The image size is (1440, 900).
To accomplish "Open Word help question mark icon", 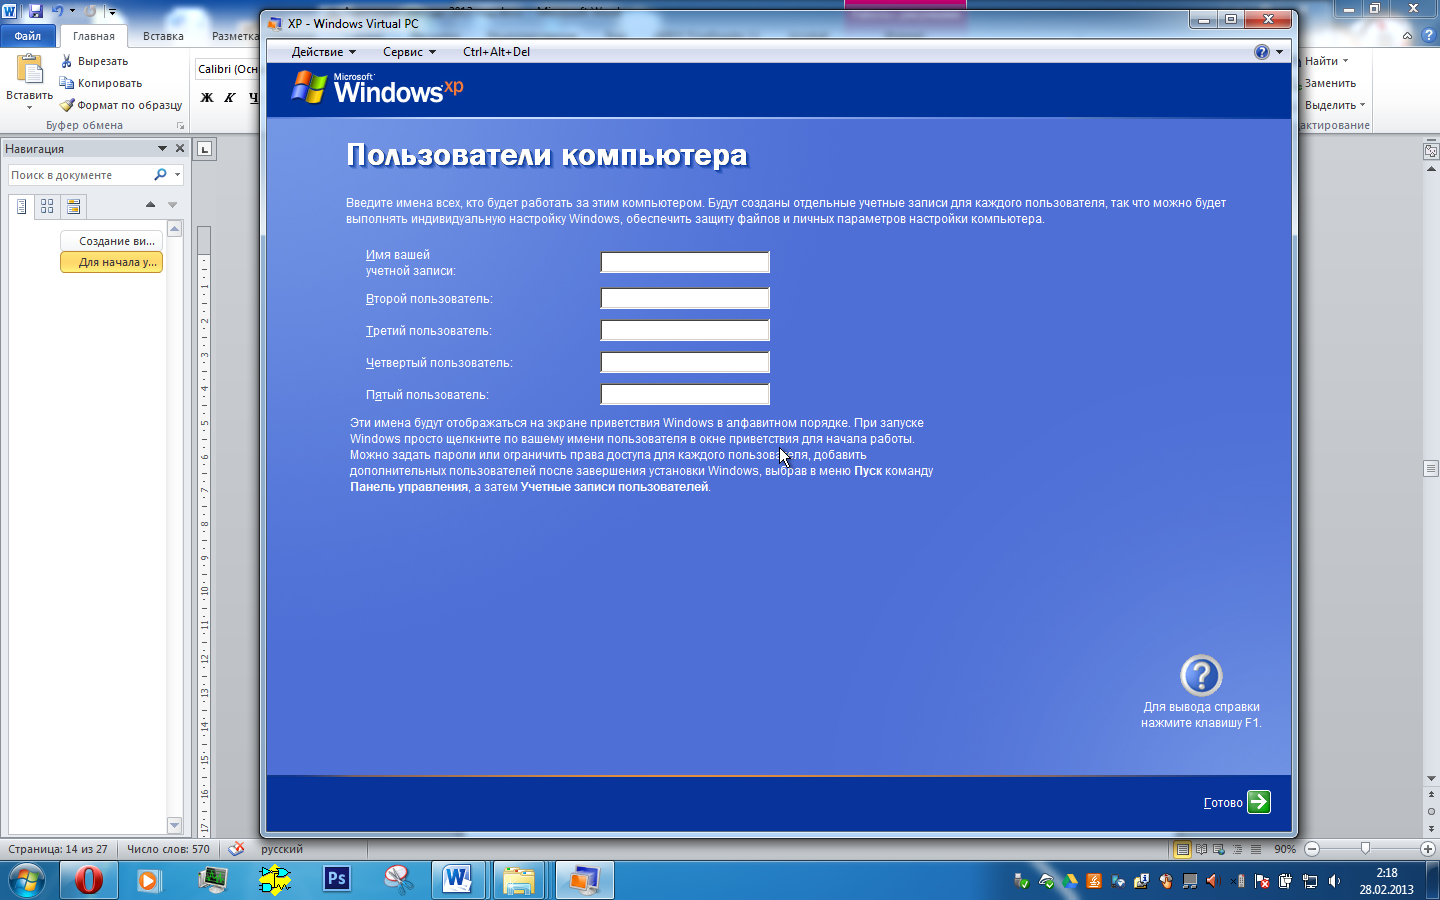I will pos(1429,35).
